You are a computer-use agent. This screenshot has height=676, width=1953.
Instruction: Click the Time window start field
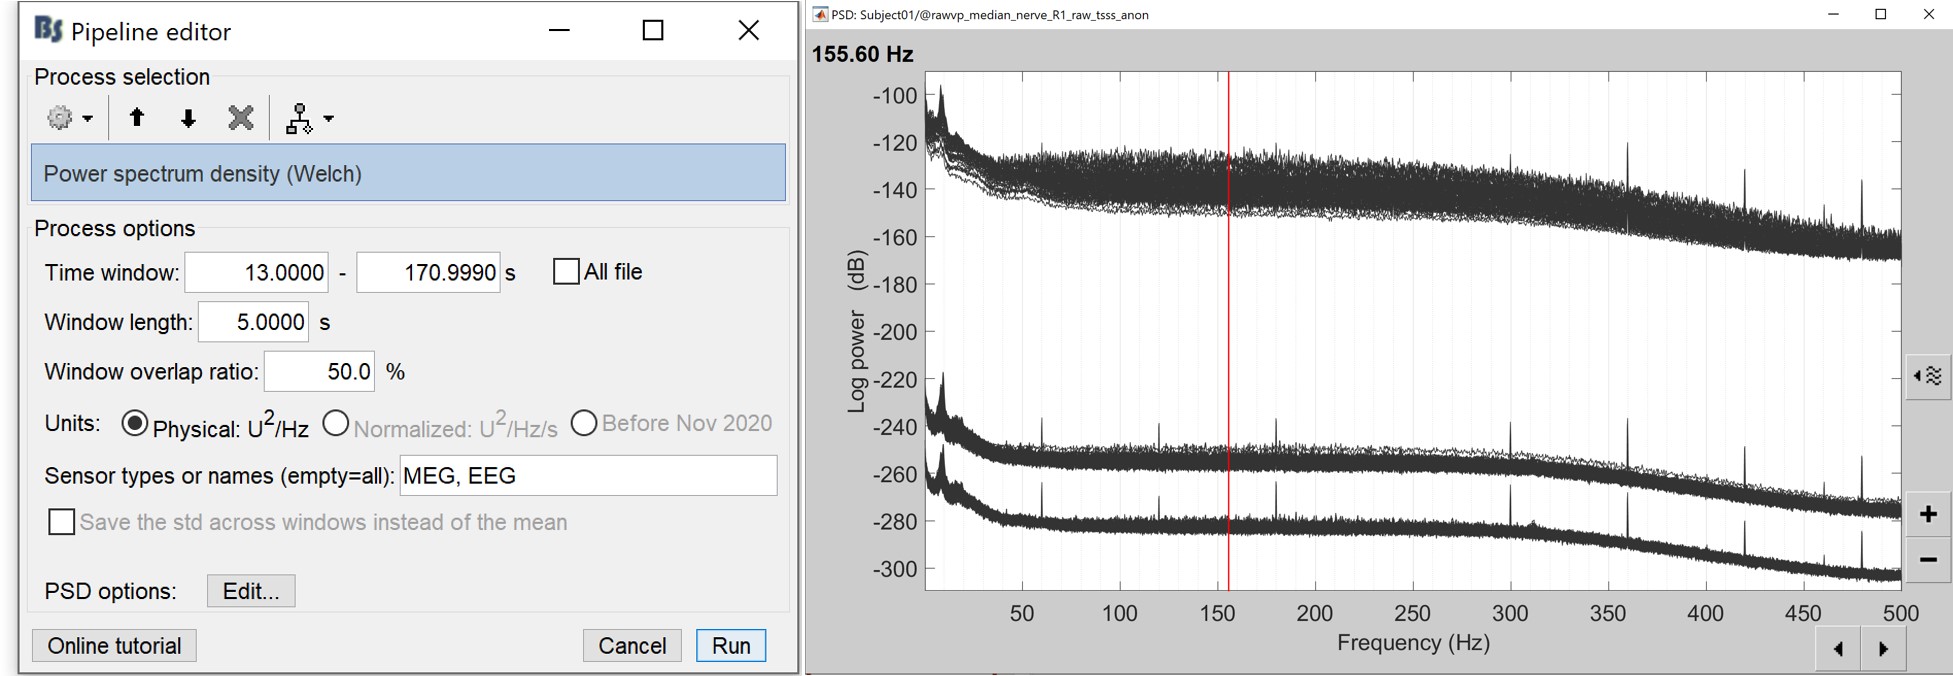click(257, 273)
